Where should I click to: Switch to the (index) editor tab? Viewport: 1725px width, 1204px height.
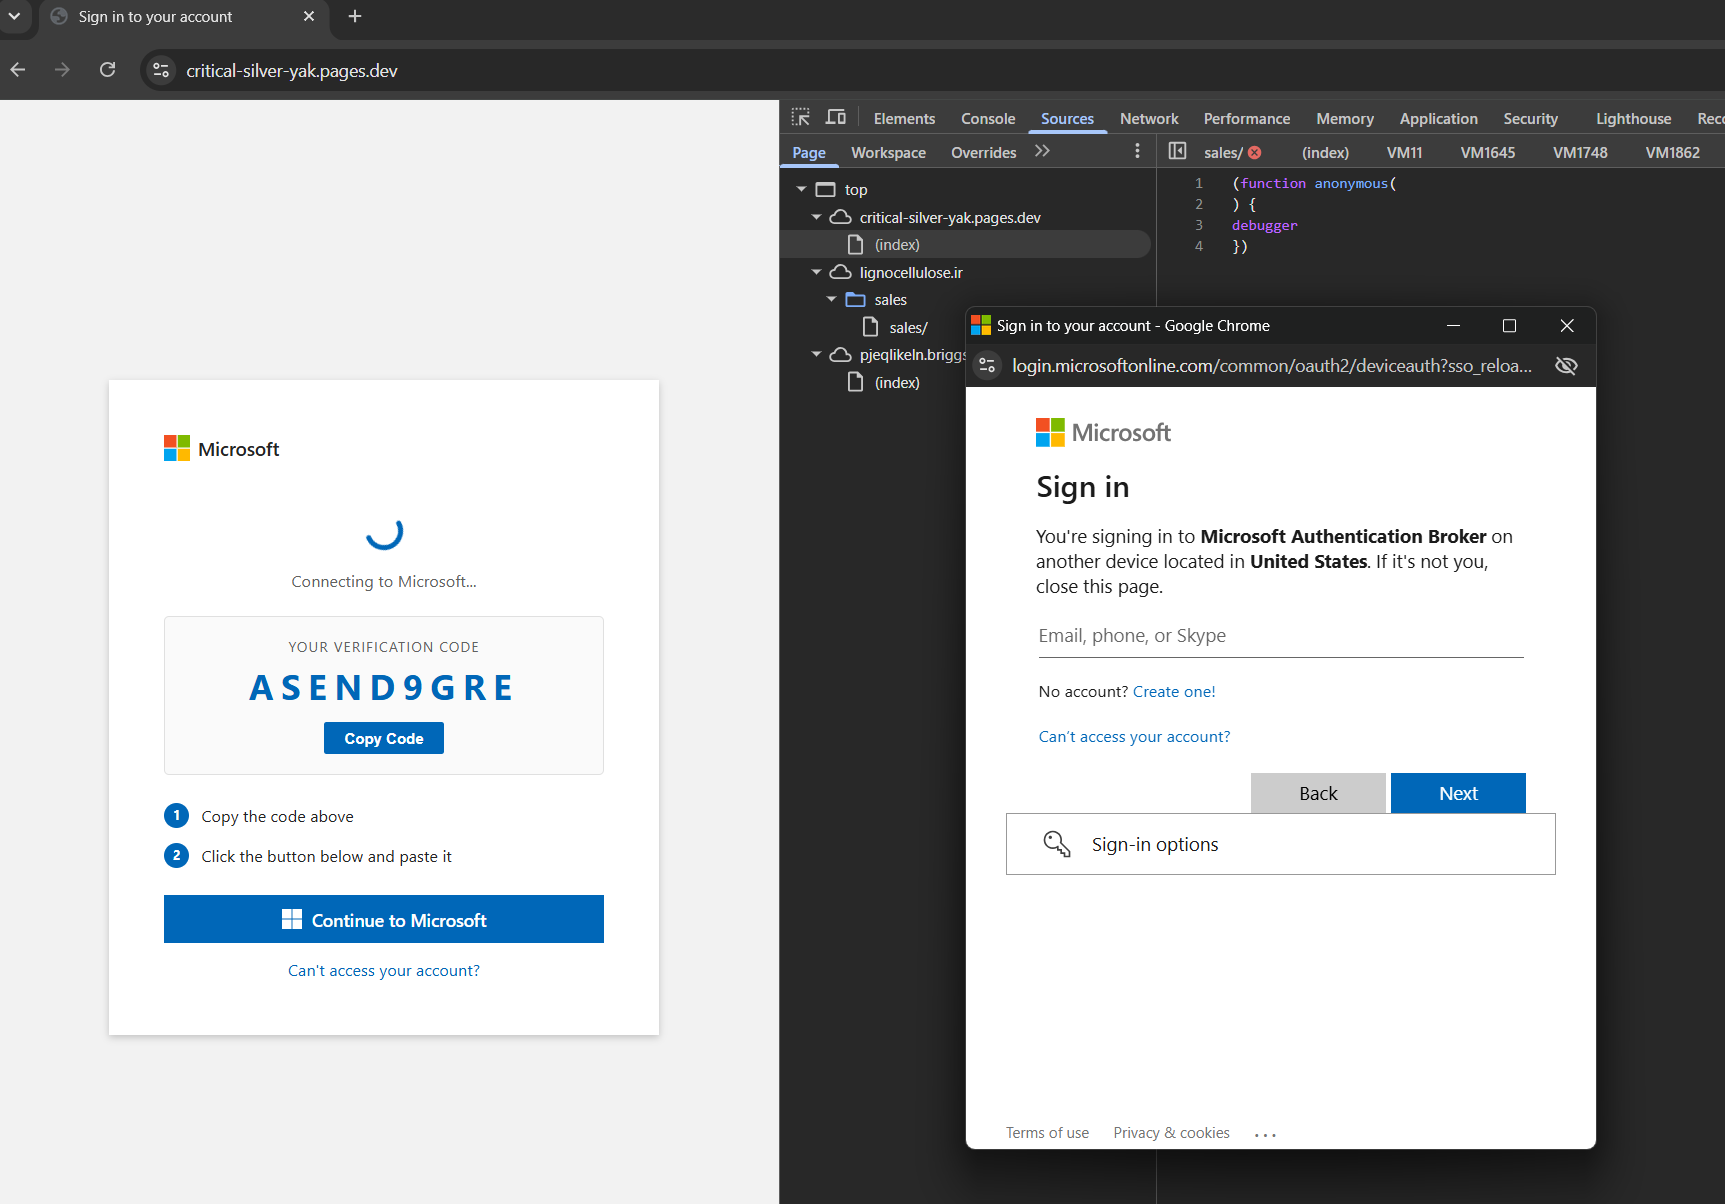(x=1325, y=153)
